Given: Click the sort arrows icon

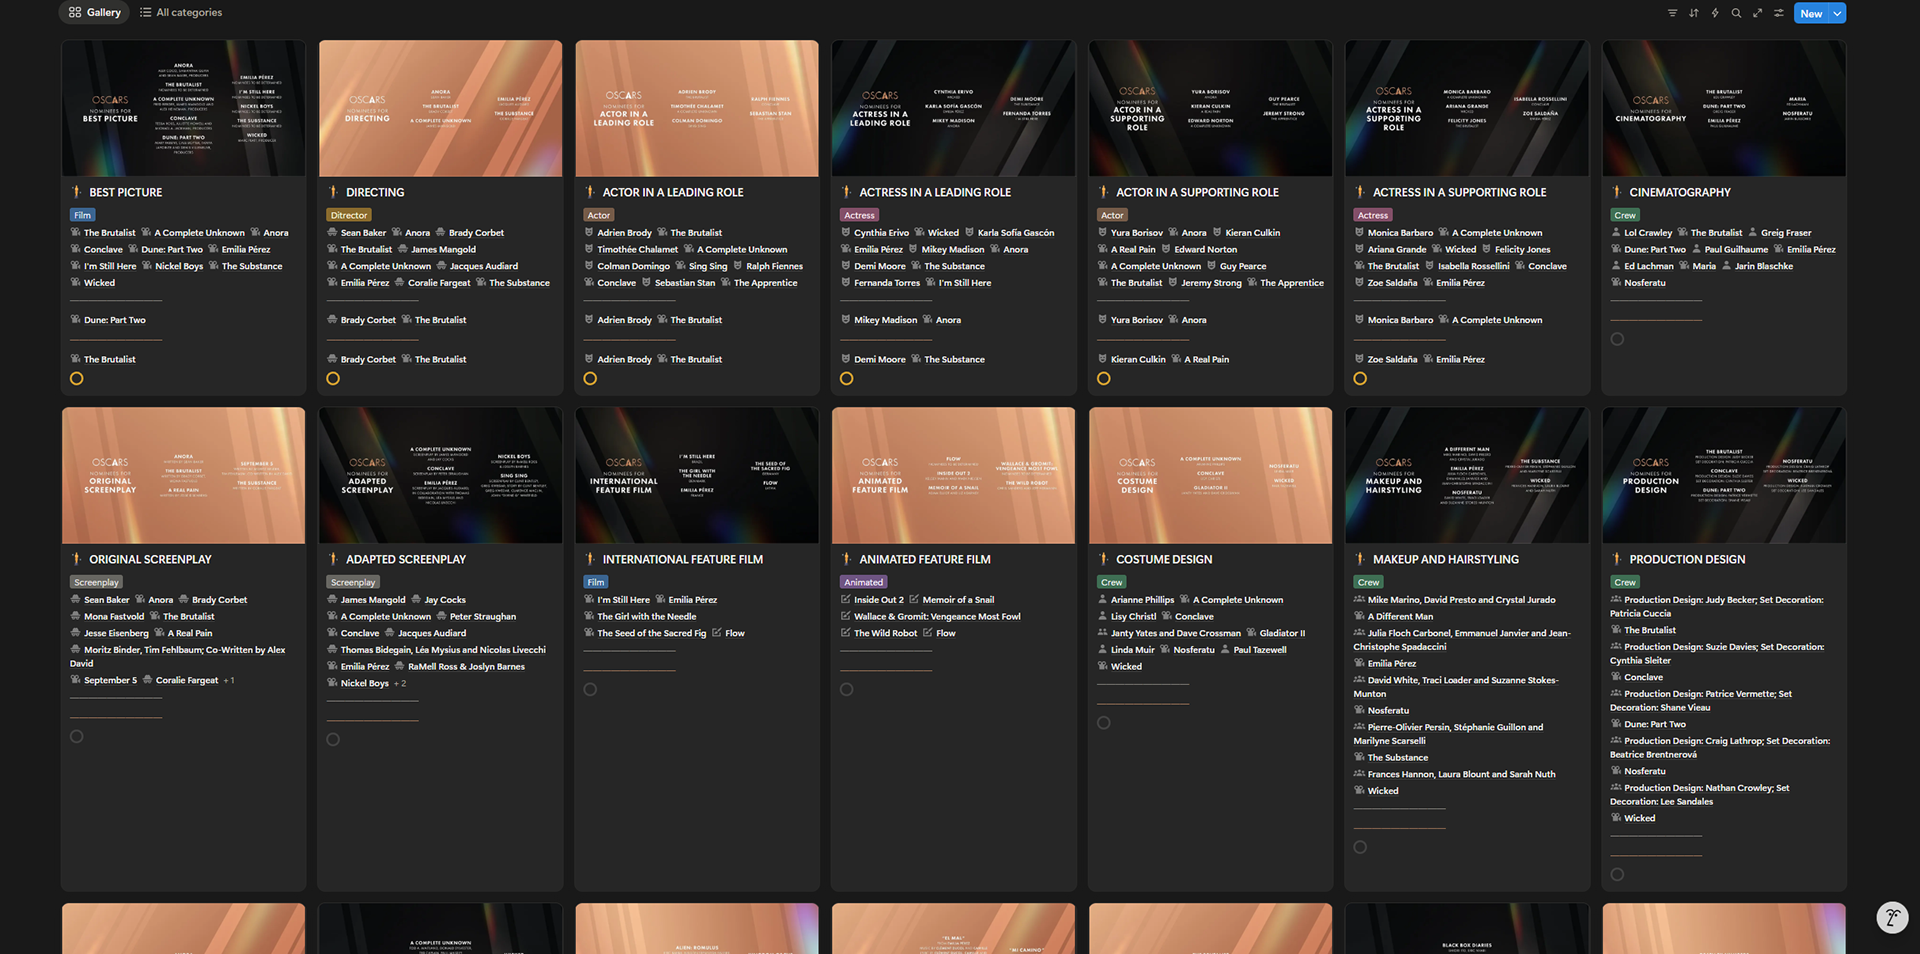Looking at the screenshot, I should pos(1694,13).
